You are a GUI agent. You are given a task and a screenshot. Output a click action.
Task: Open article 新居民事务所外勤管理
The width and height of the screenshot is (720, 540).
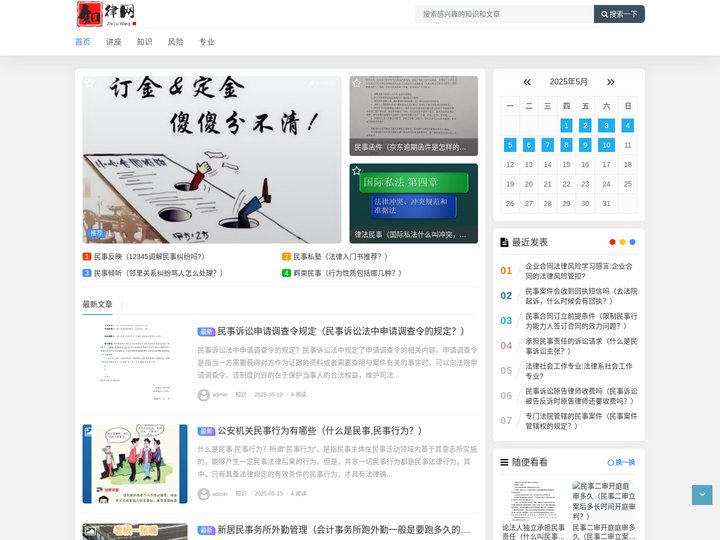click(343, 529)
